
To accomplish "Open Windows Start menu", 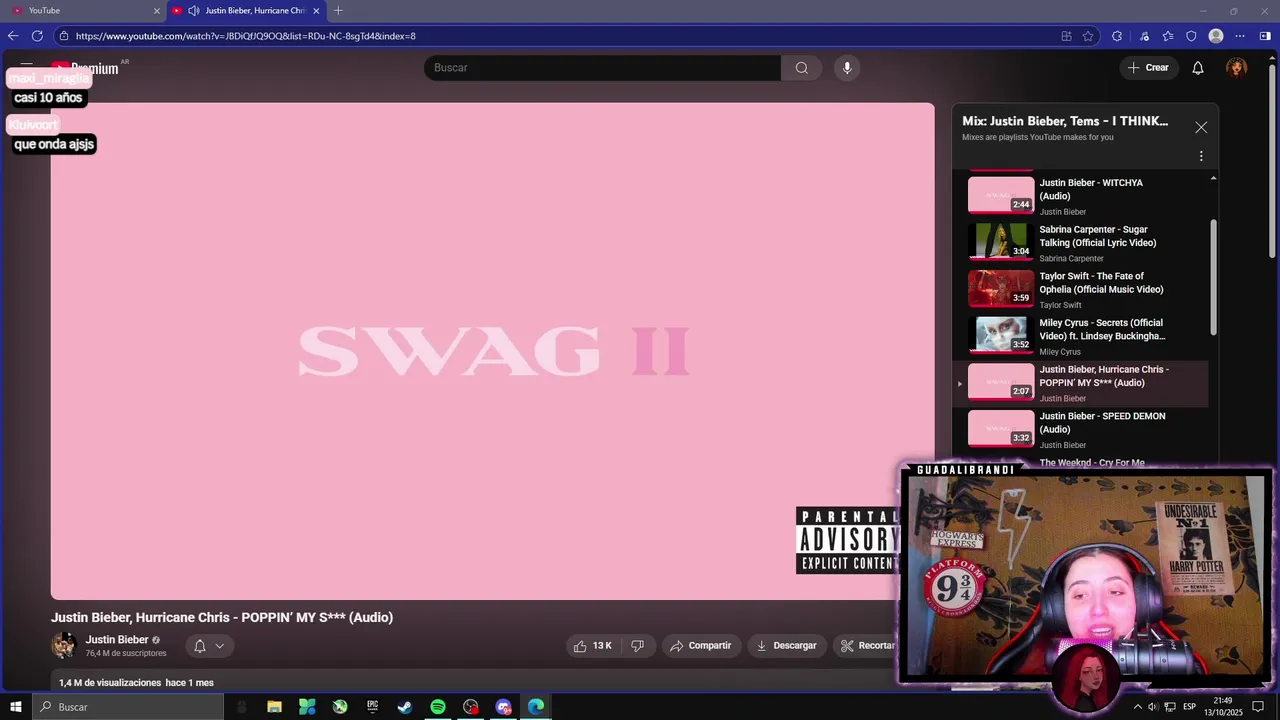I will [x=15, y=707].
